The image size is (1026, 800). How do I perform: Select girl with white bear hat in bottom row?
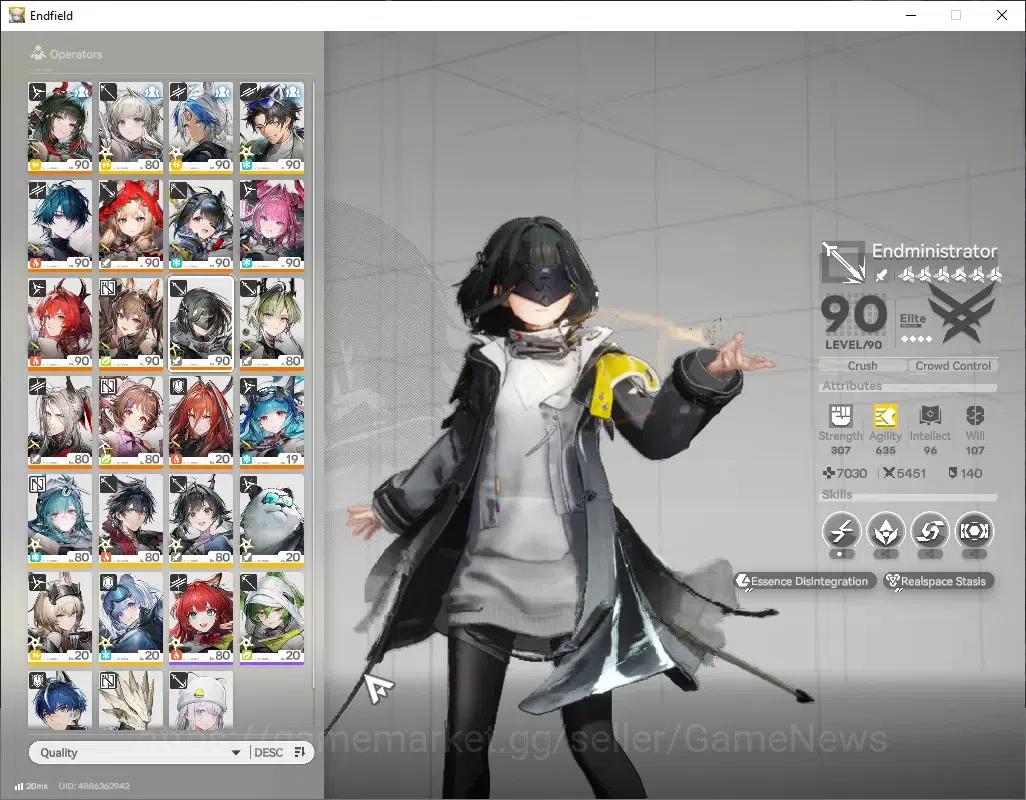[x=201, y=700]
